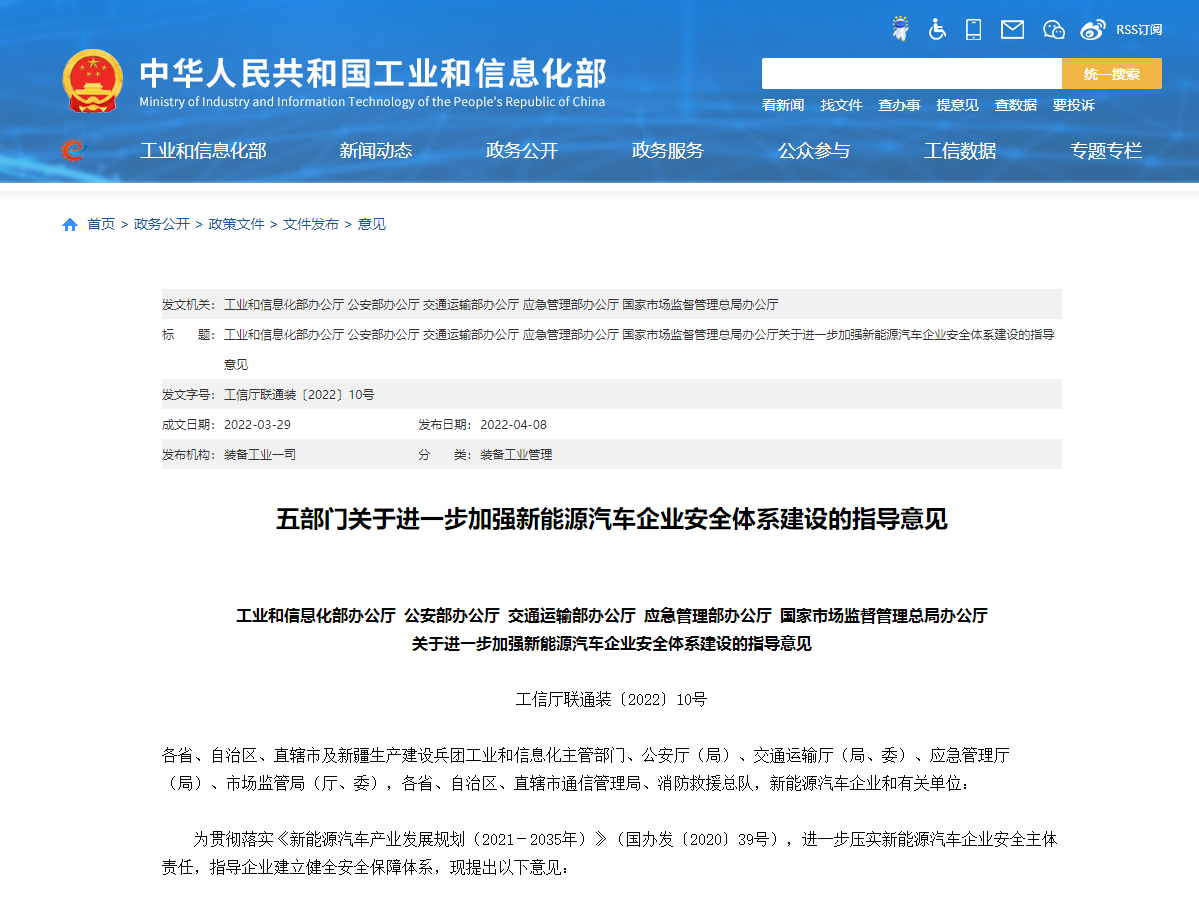Open the Weibo icon

pyautogui.click(x=1093, y=30)
